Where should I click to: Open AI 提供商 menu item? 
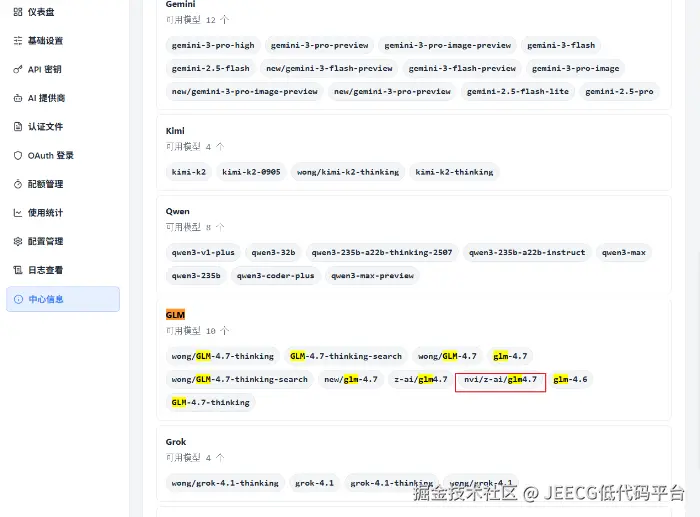coord(63,98)
